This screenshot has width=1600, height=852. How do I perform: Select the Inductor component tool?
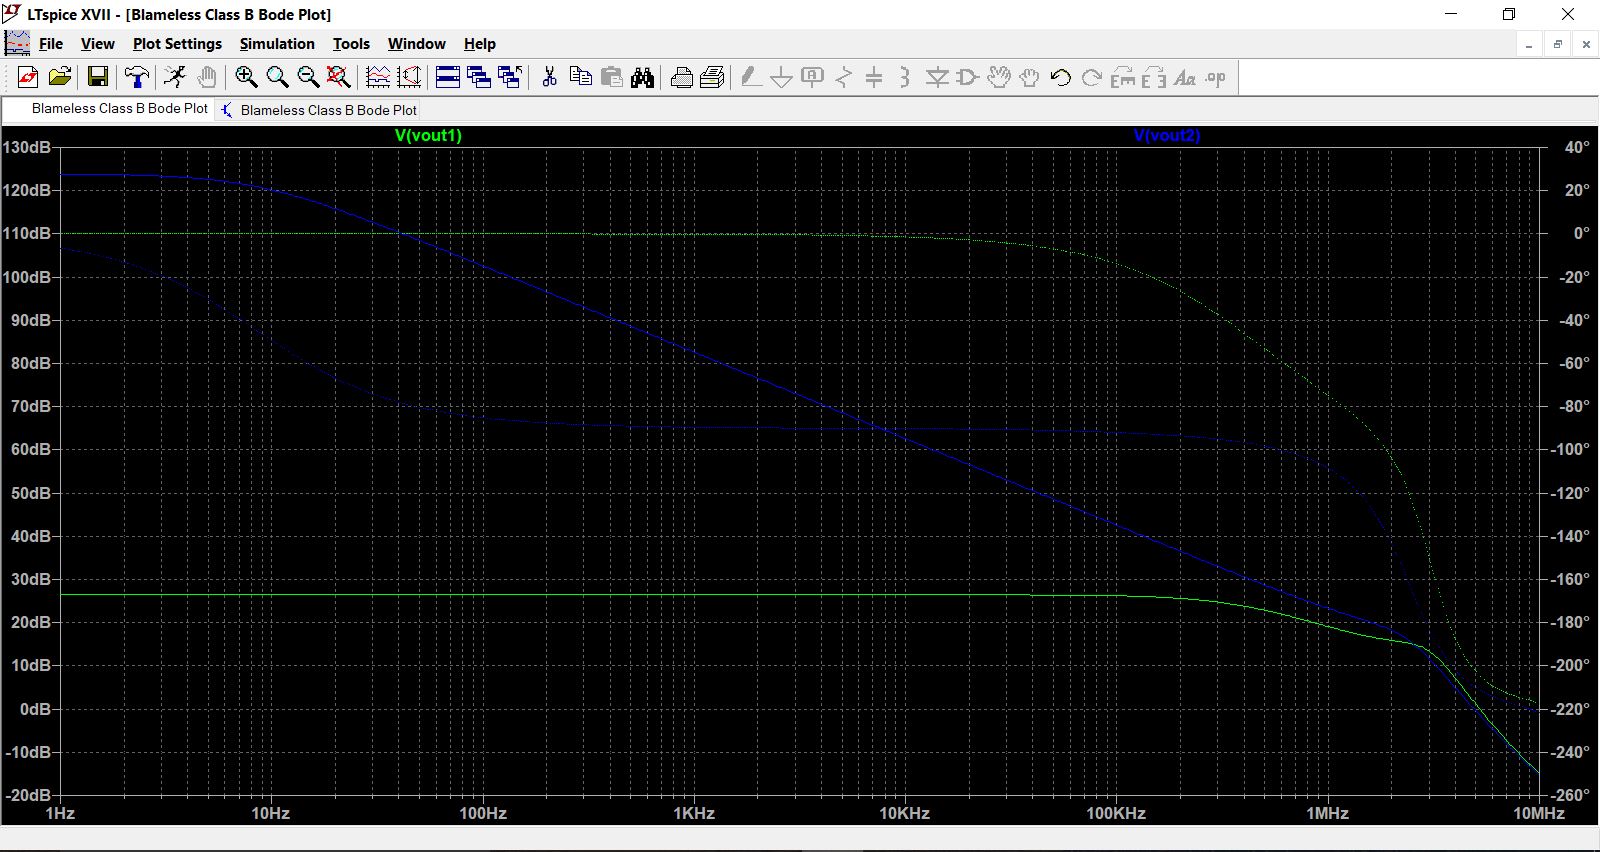click(905, 77)
